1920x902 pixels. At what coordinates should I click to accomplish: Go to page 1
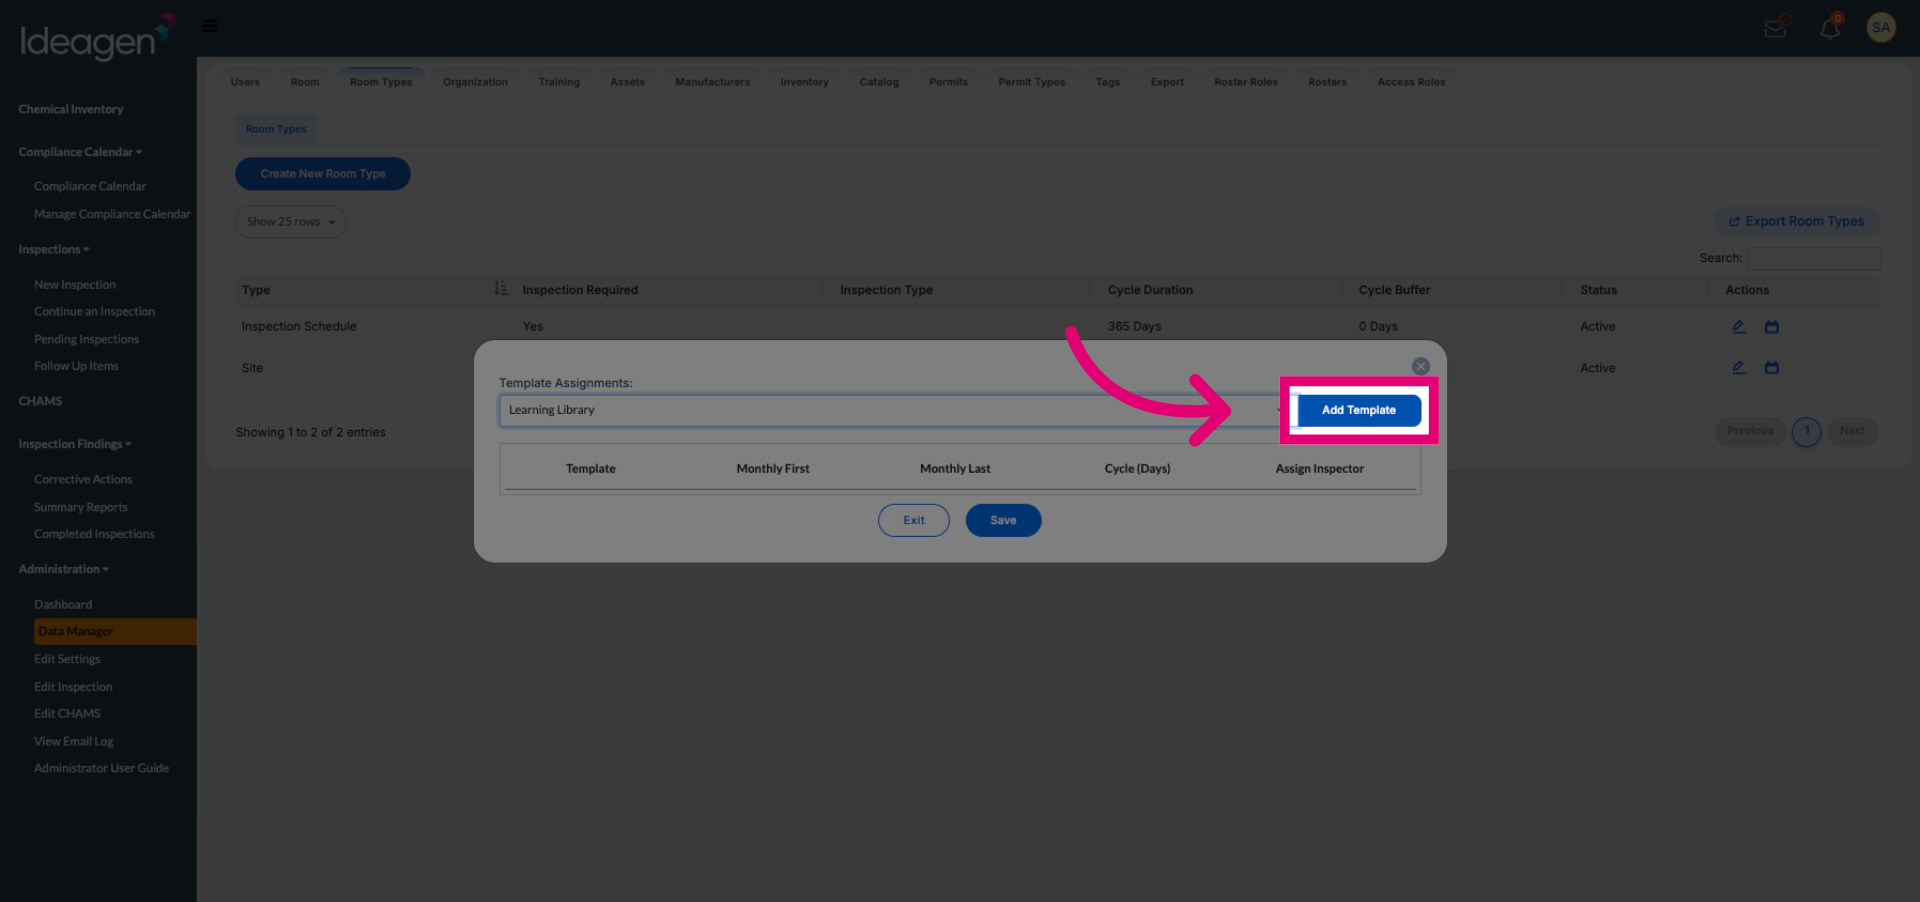coord(1806,431)
